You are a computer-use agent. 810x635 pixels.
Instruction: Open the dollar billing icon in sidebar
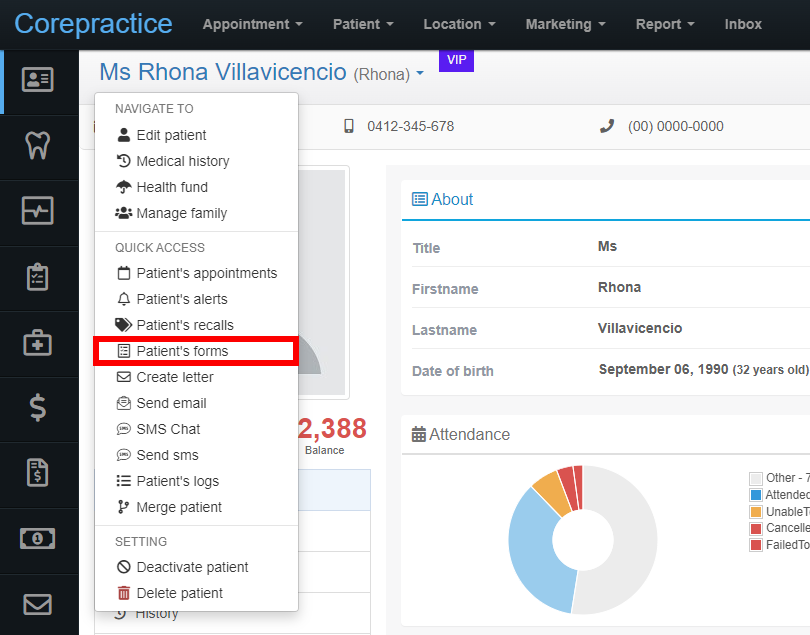pos(39,409)
